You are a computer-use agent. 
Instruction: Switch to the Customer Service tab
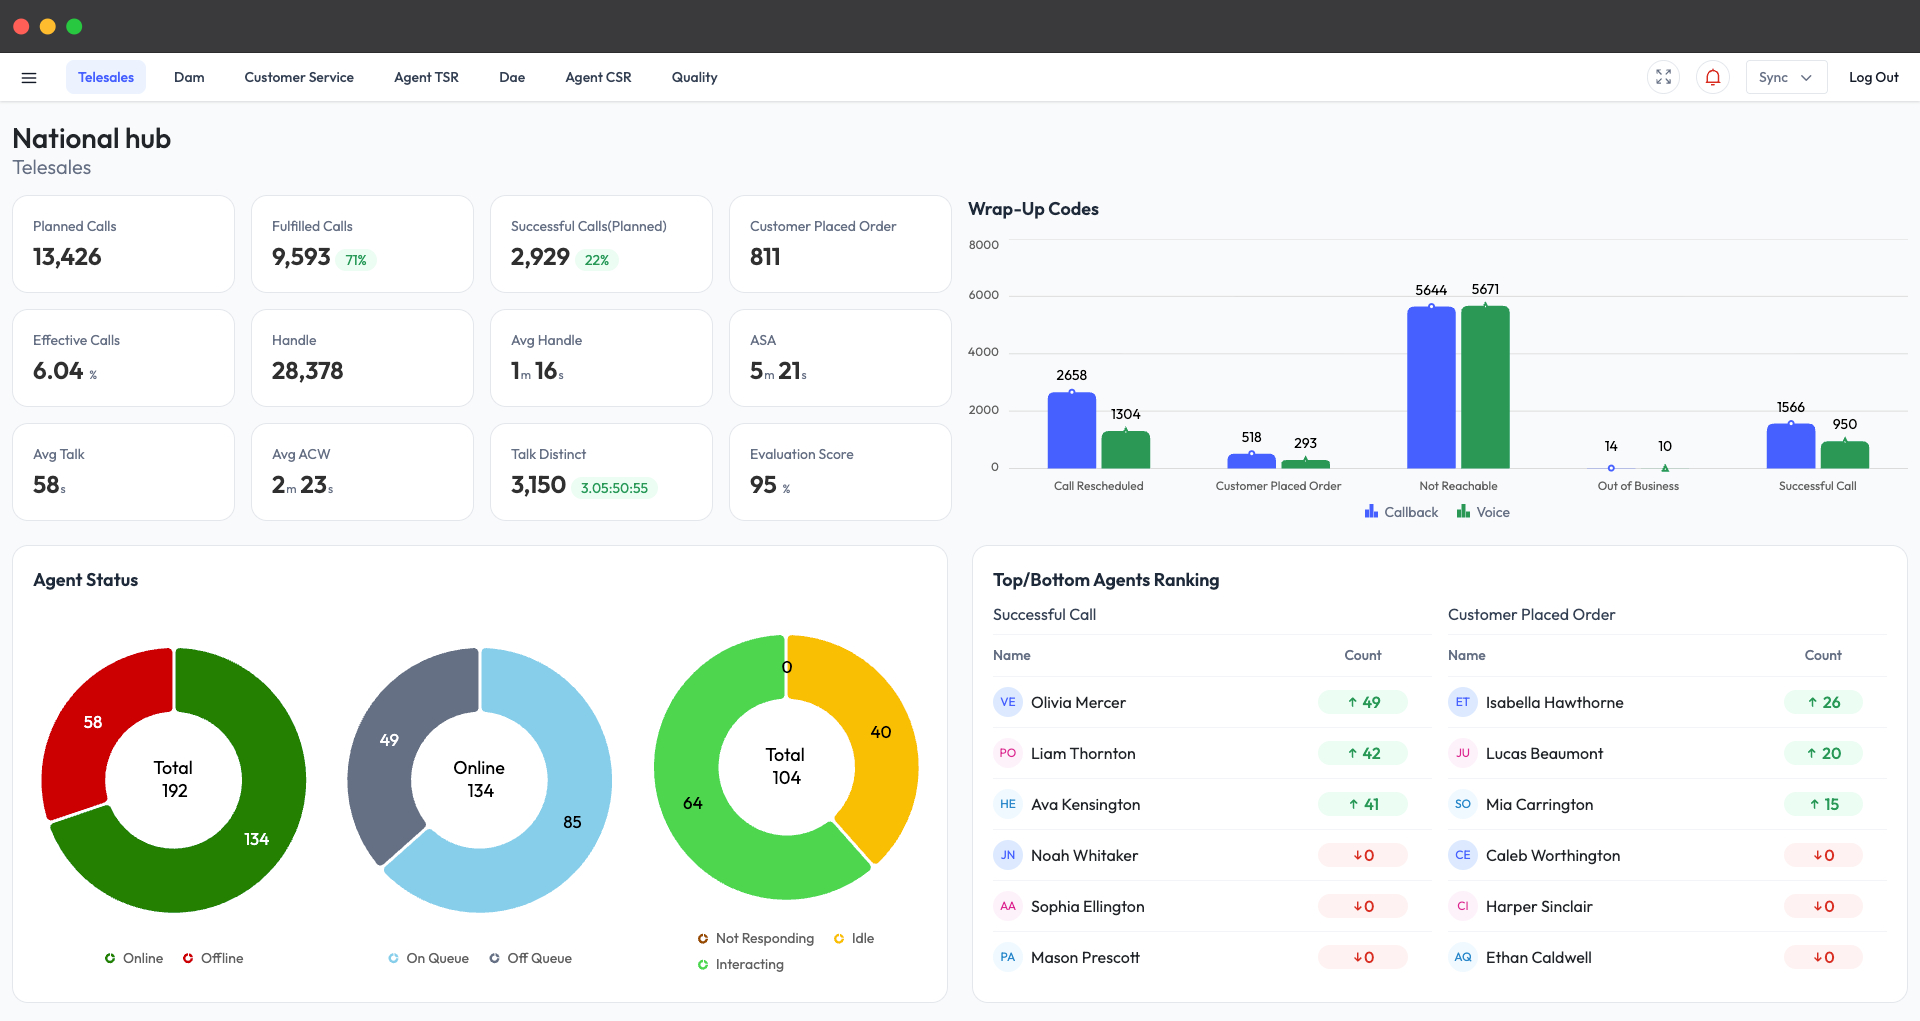coord(299,77)
